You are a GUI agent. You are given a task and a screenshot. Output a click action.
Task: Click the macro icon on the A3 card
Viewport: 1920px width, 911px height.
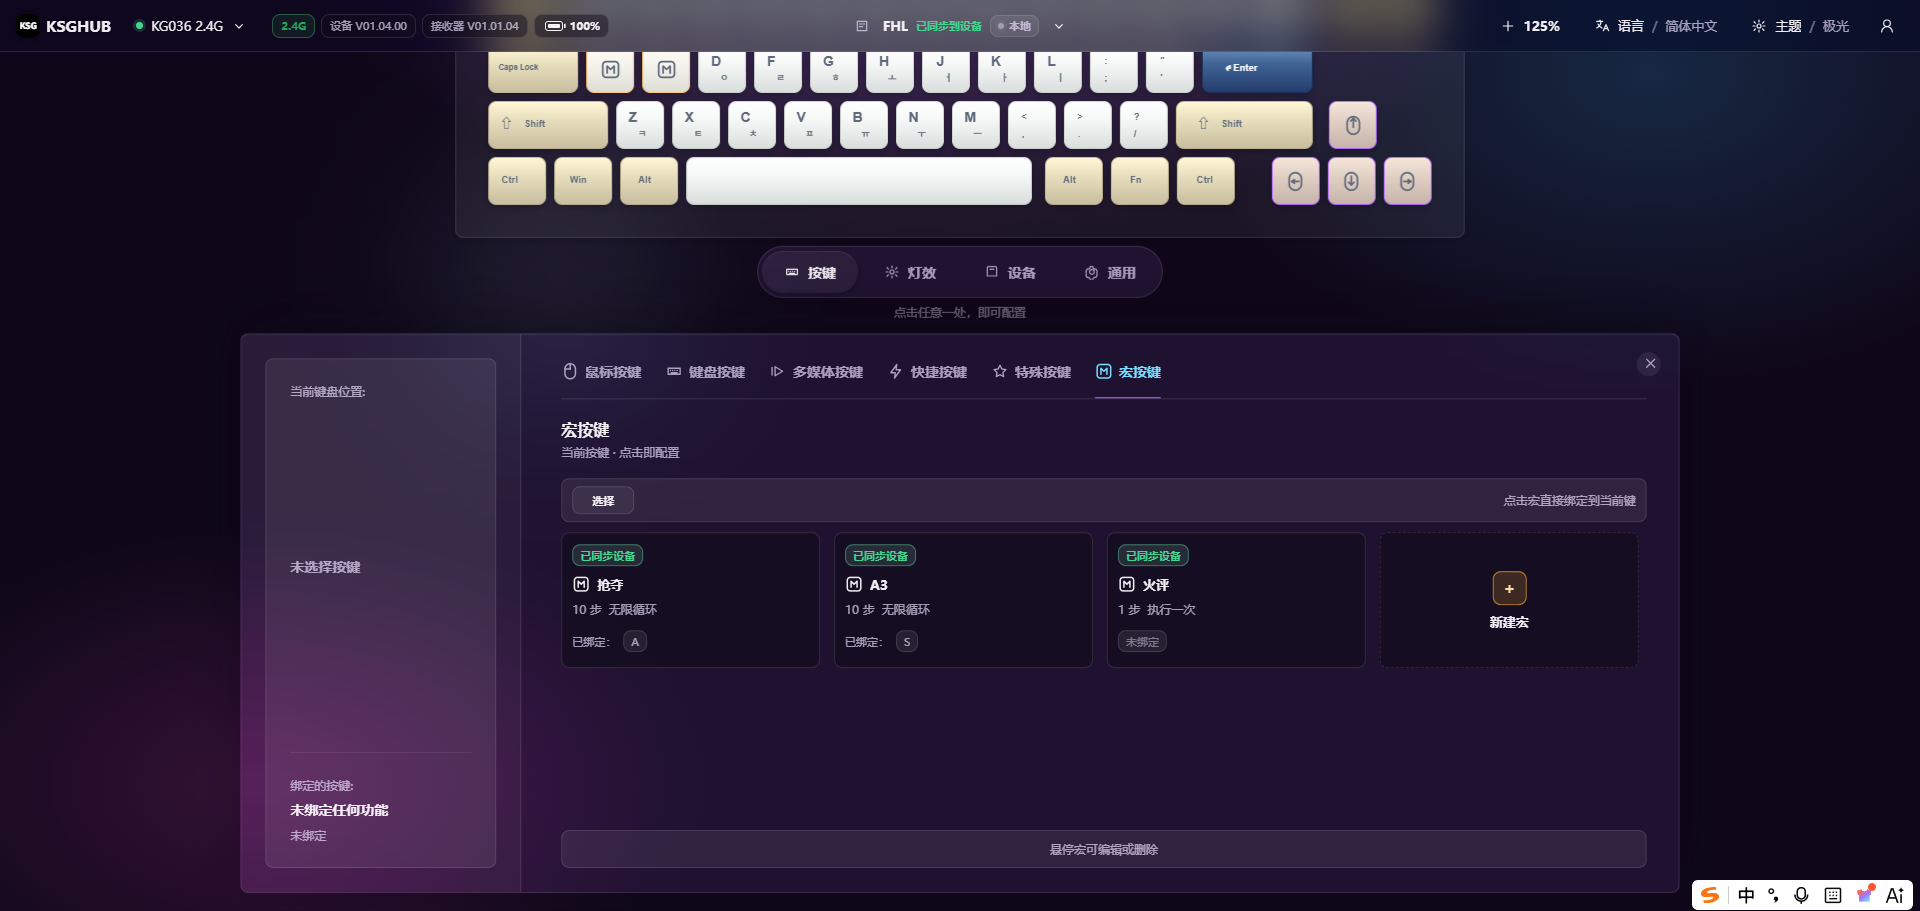[854, 584]
